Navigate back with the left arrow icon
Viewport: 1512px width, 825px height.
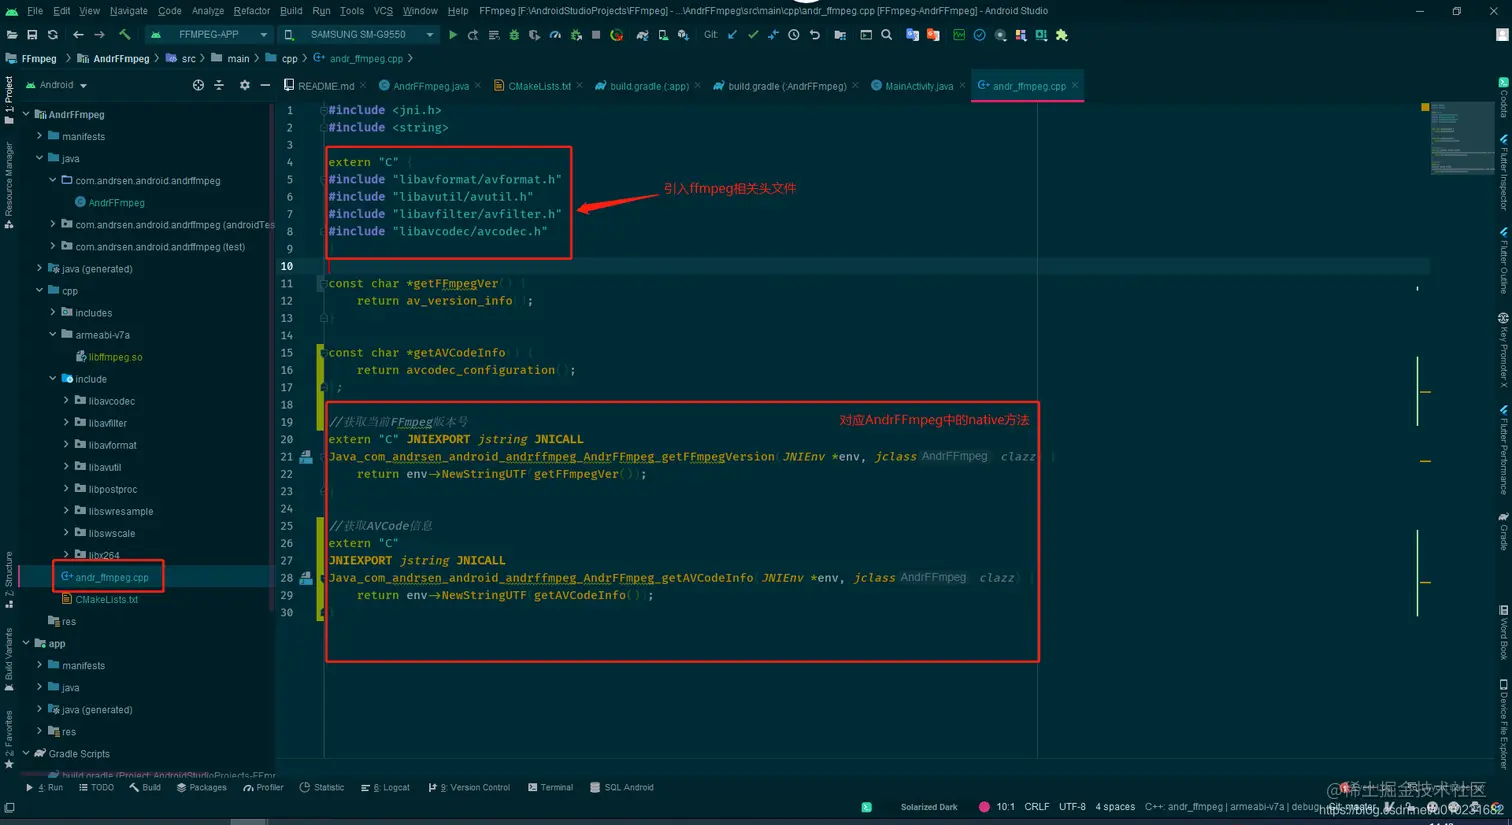tap(78, 35)
